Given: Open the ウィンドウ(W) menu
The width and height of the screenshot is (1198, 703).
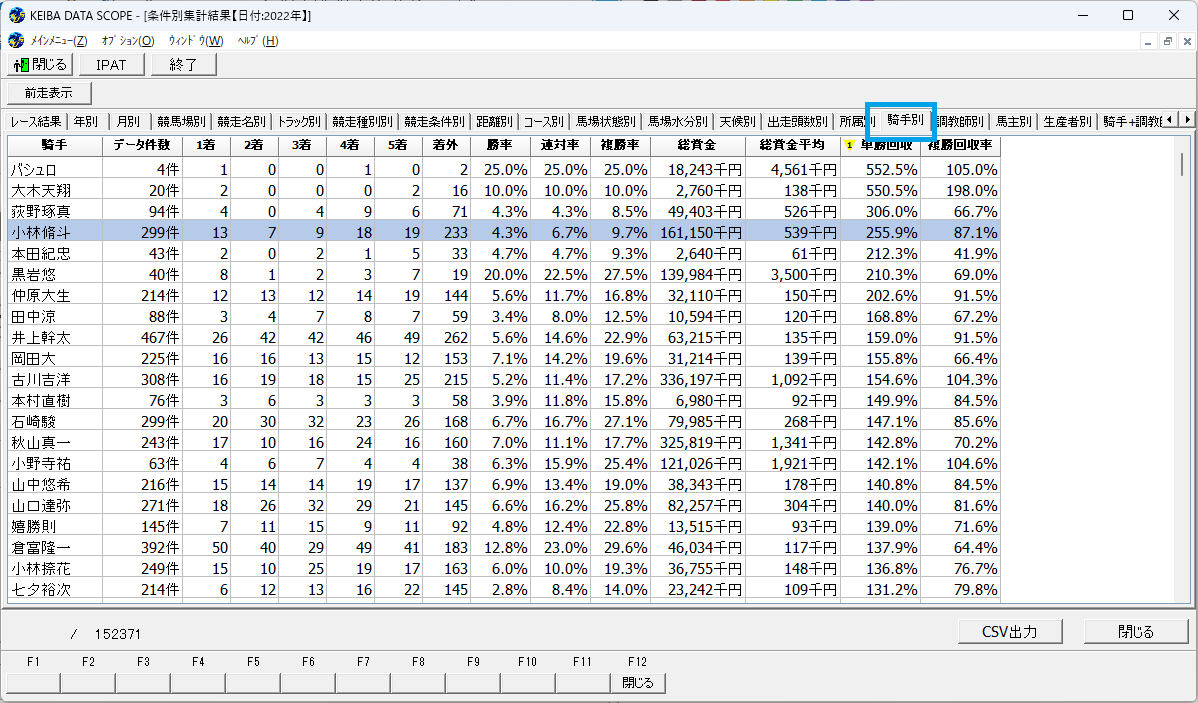Looking at the screenshot, I should [x=196, y=40].
